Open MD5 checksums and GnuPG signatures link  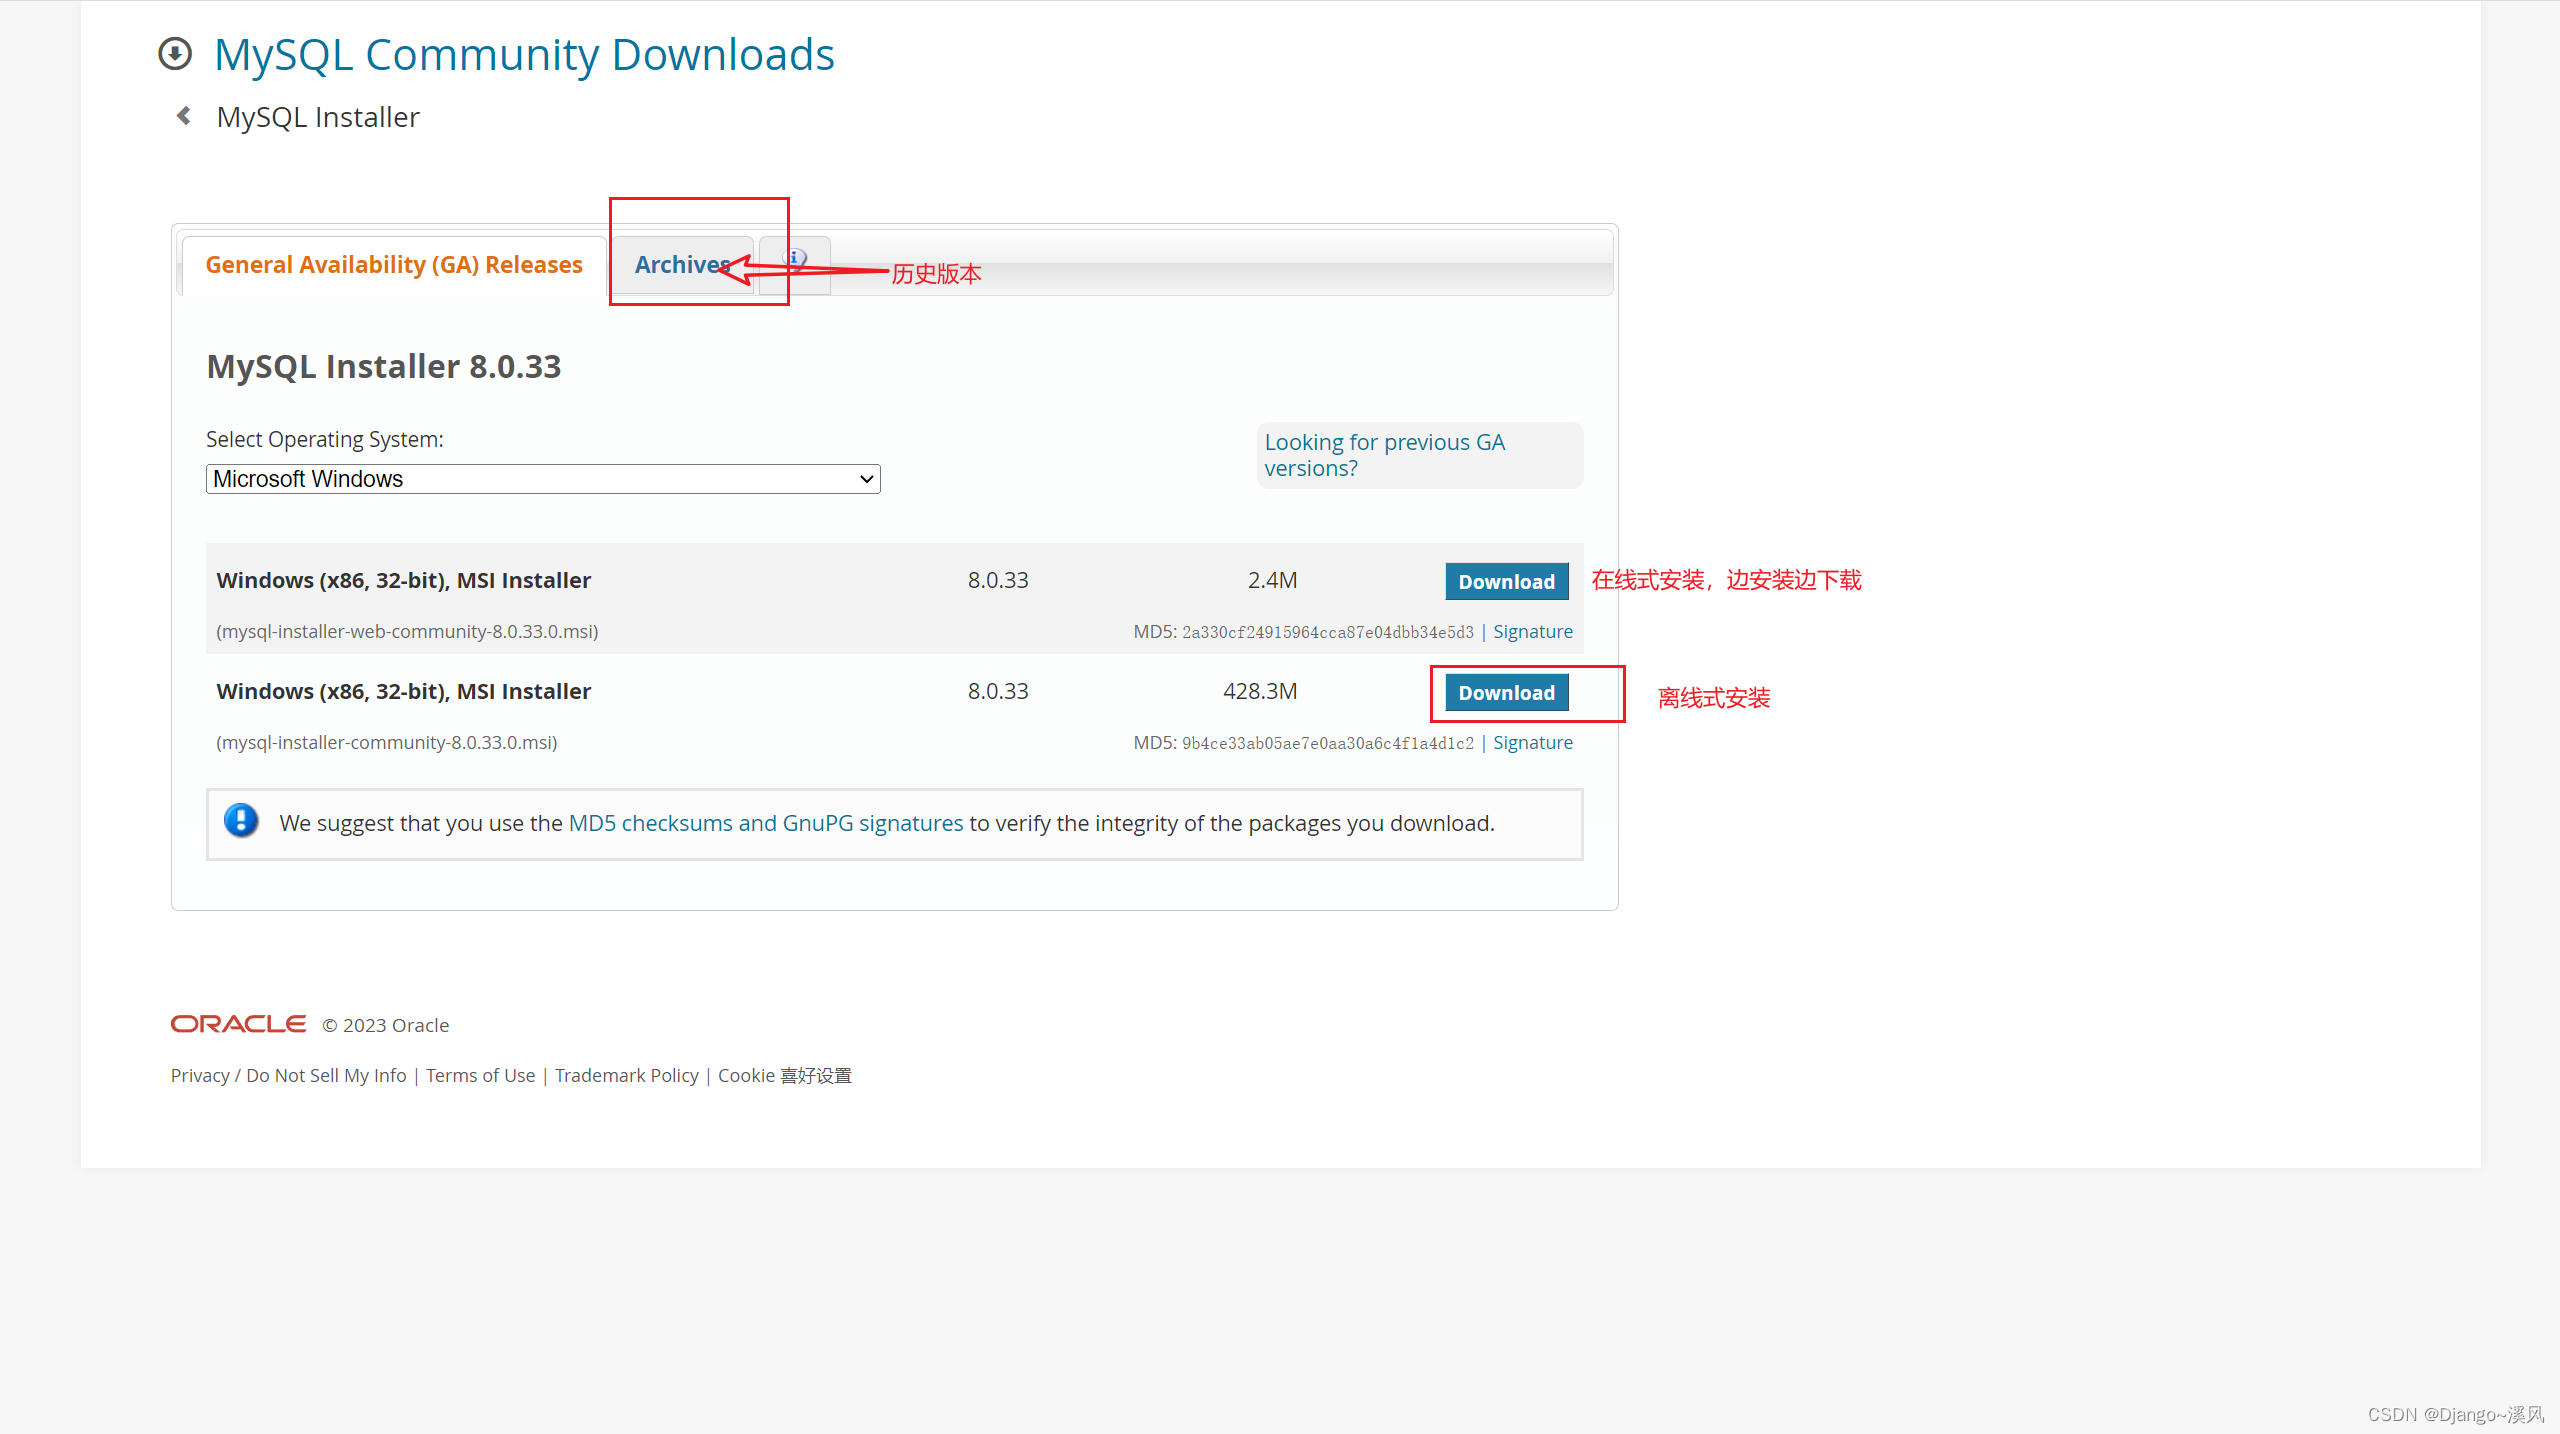(x=765, y=823)
